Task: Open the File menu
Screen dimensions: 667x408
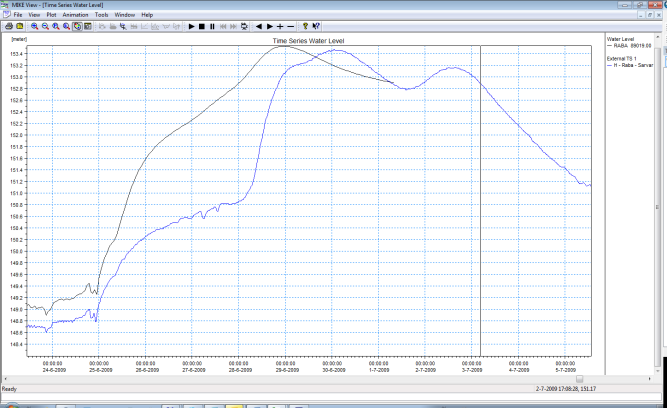Action: 18,15
